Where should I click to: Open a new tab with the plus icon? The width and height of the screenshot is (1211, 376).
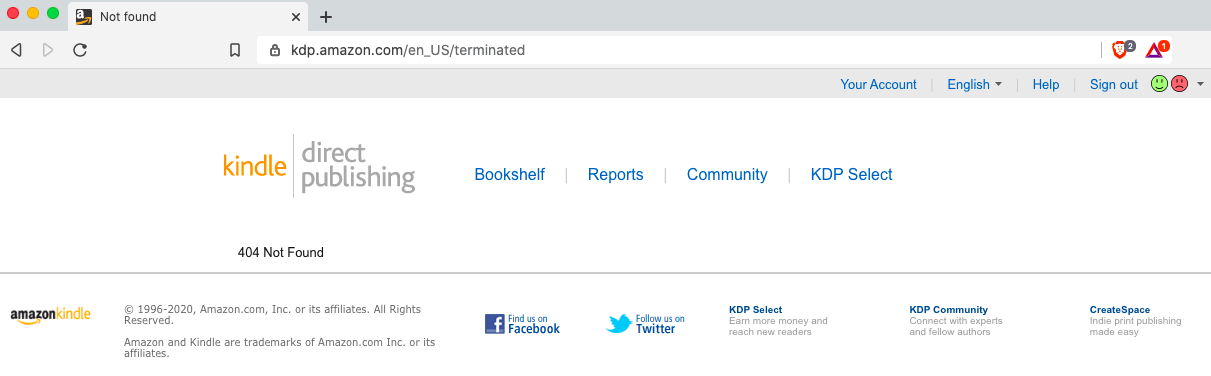(326, 17)
